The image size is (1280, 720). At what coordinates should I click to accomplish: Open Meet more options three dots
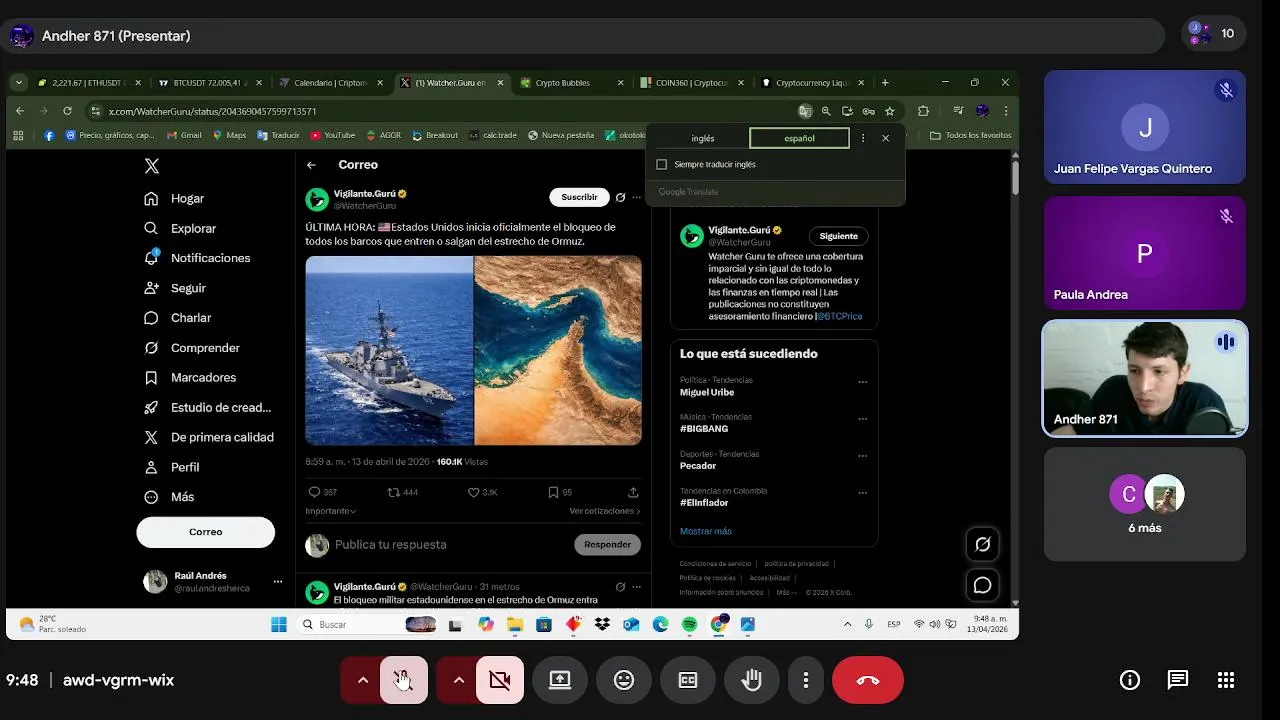[806, 680]
